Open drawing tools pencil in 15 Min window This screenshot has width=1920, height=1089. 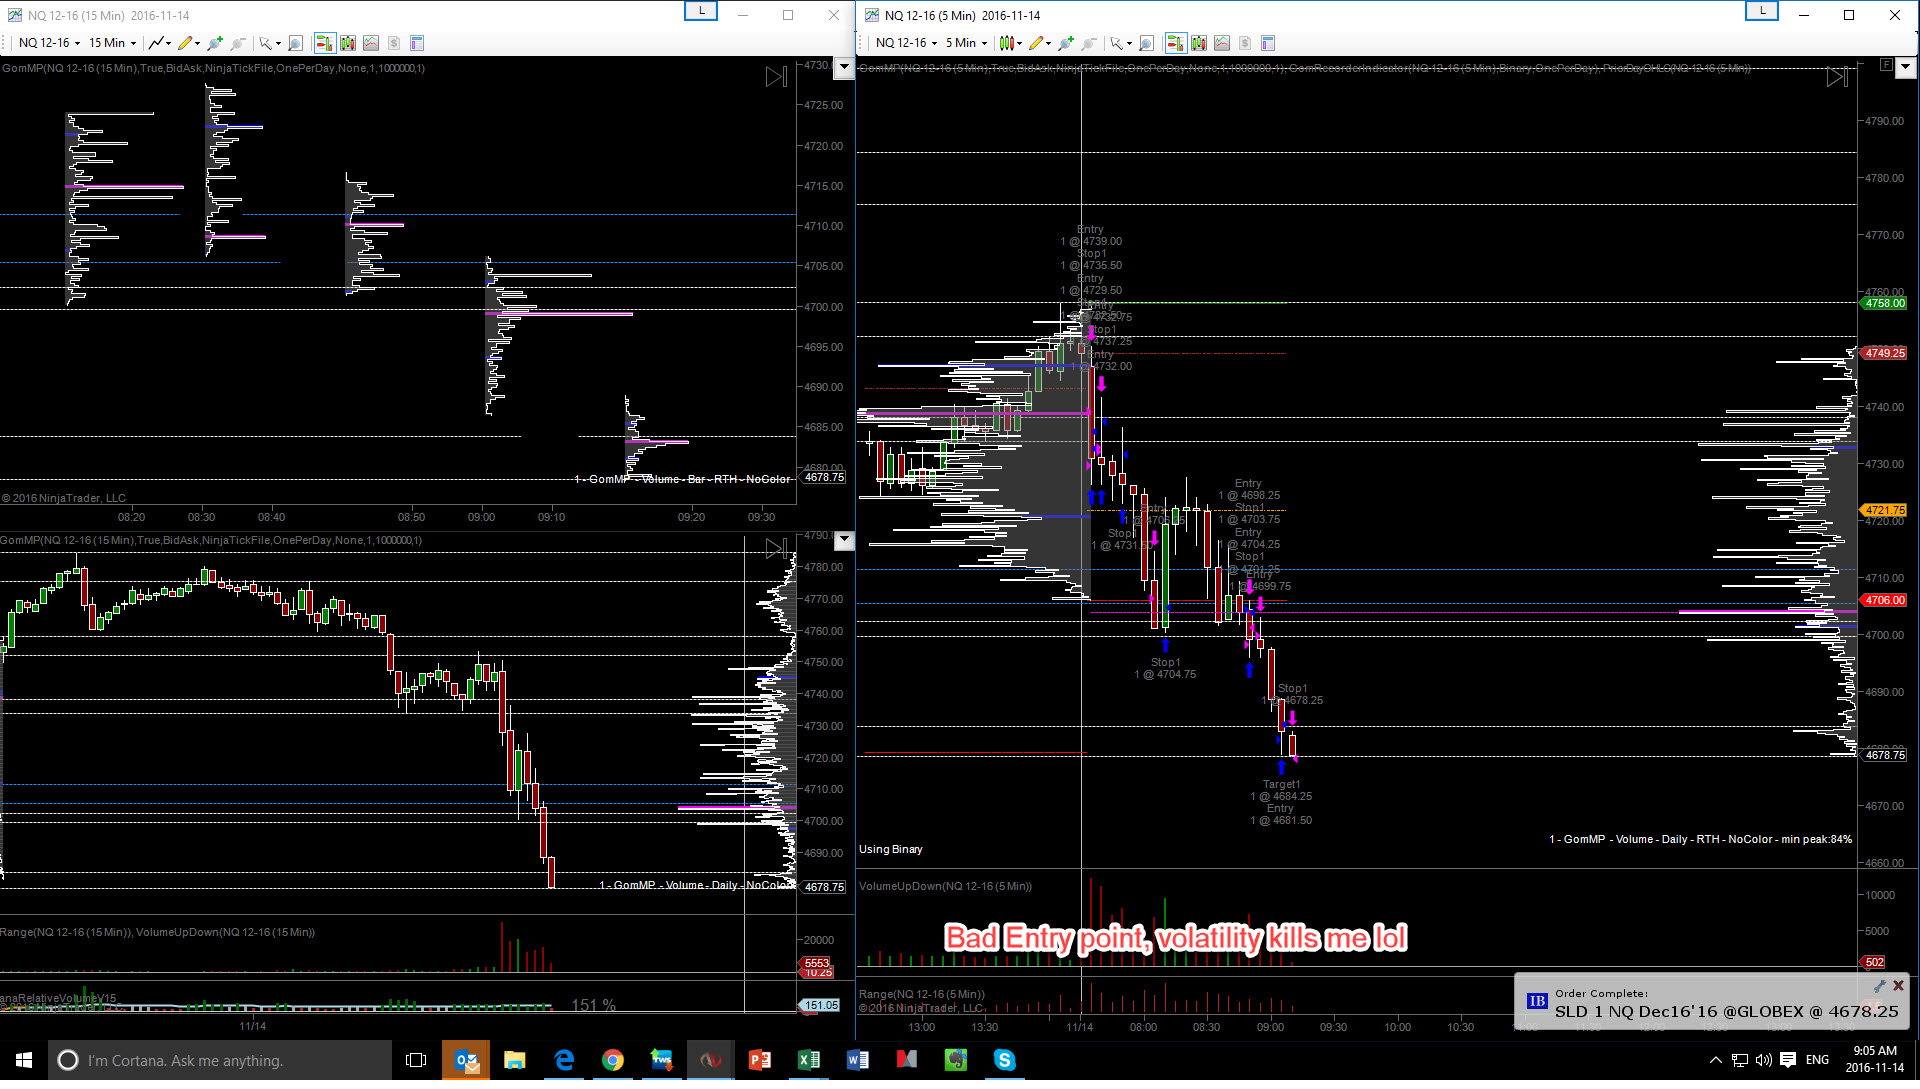pyautogui.click(x=188, y=43)
